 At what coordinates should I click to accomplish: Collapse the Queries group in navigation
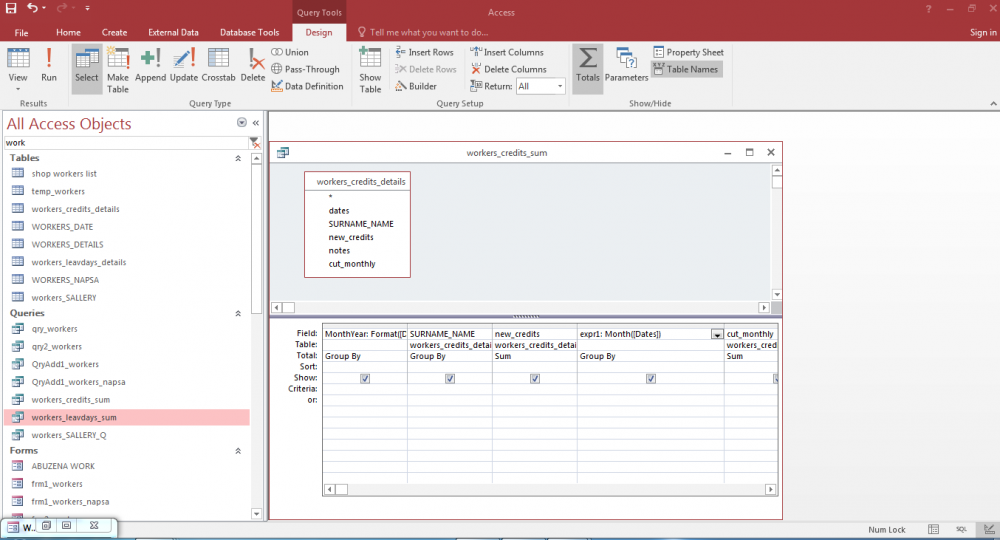click(x=238, y=313)
